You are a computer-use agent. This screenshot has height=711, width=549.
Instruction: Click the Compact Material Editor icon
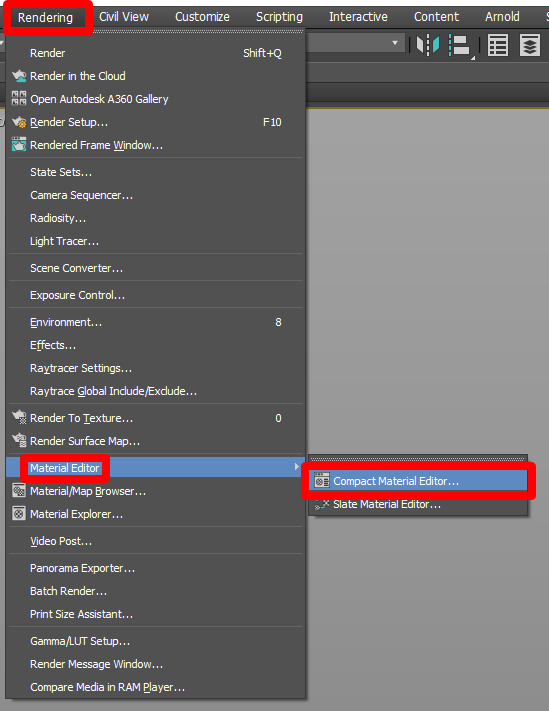(322, 481)
